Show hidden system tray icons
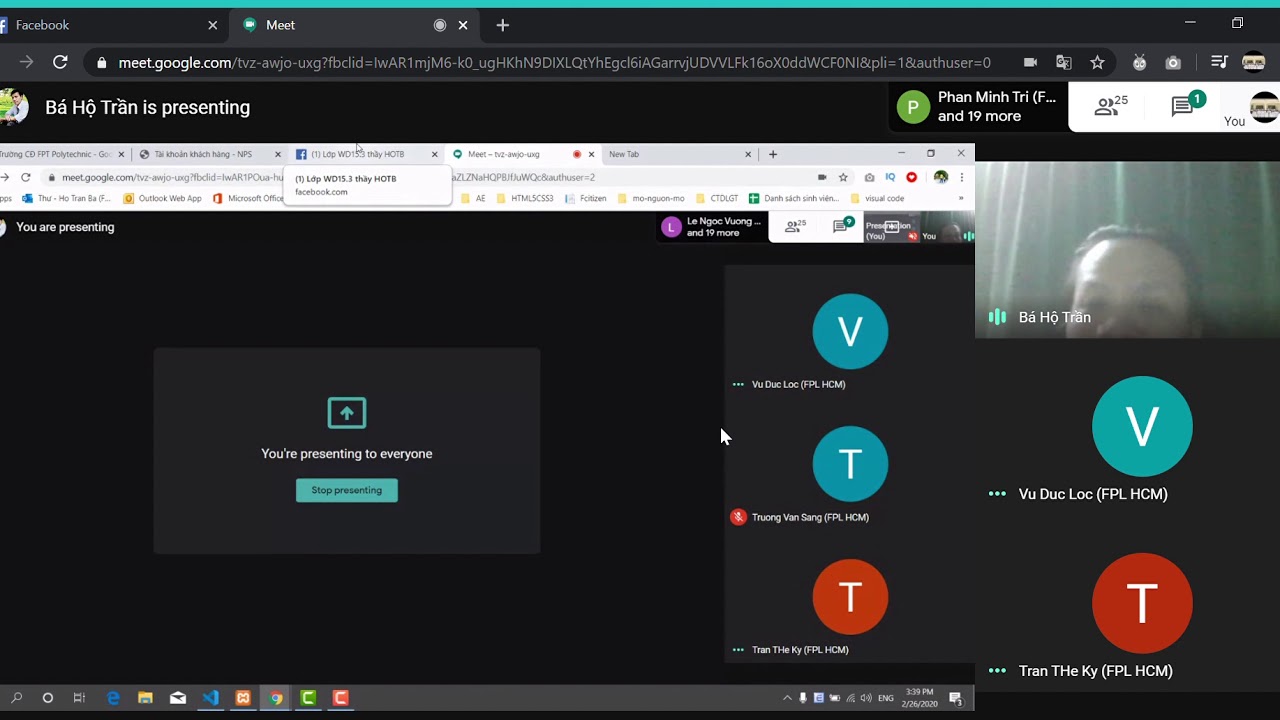The image size is (1280, 720). click(787, 698)
